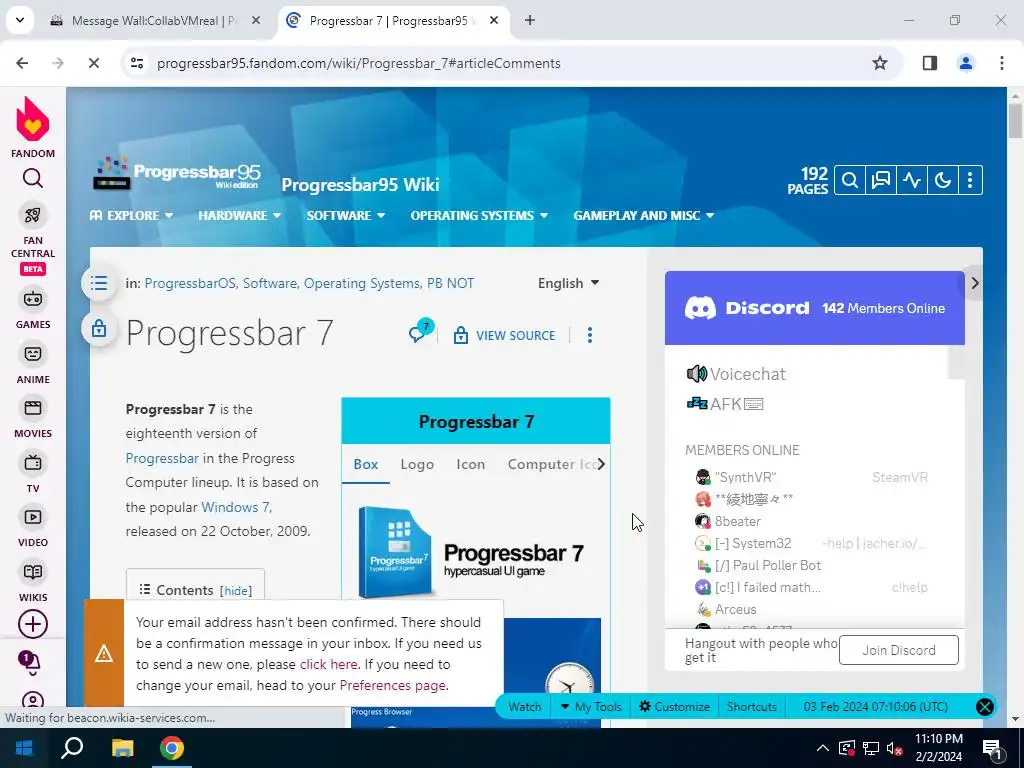This screenshot has height=768, width=1024.
Task: Switch to the Message Wall:CollabVMreal tab
Action: pos(153,21)
